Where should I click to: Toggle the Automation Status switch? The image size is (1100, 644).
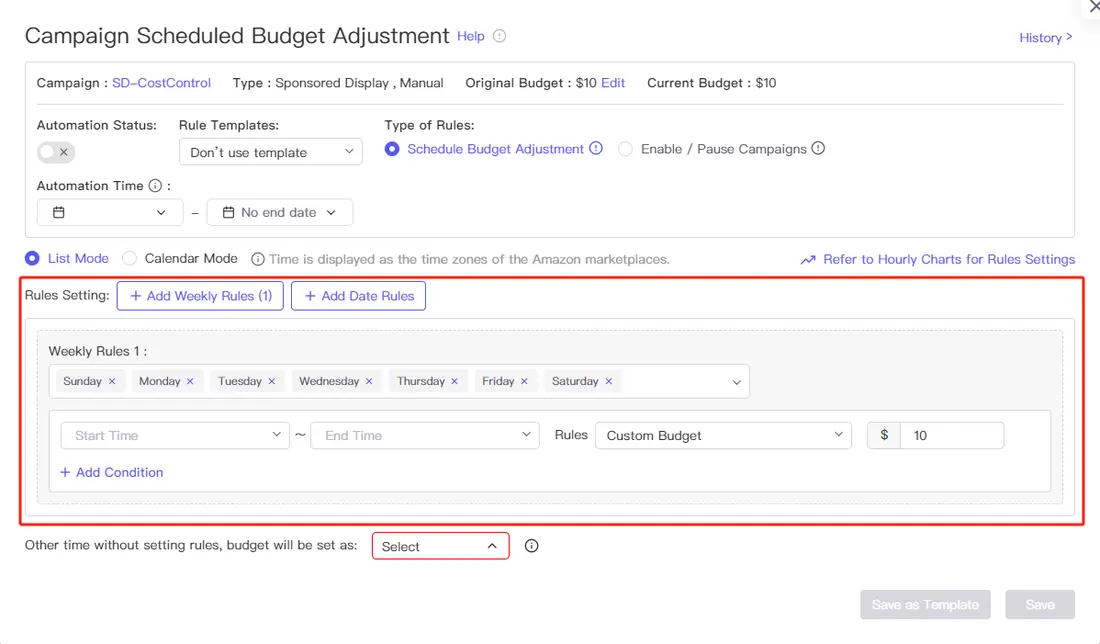click(x=56, y=152)
